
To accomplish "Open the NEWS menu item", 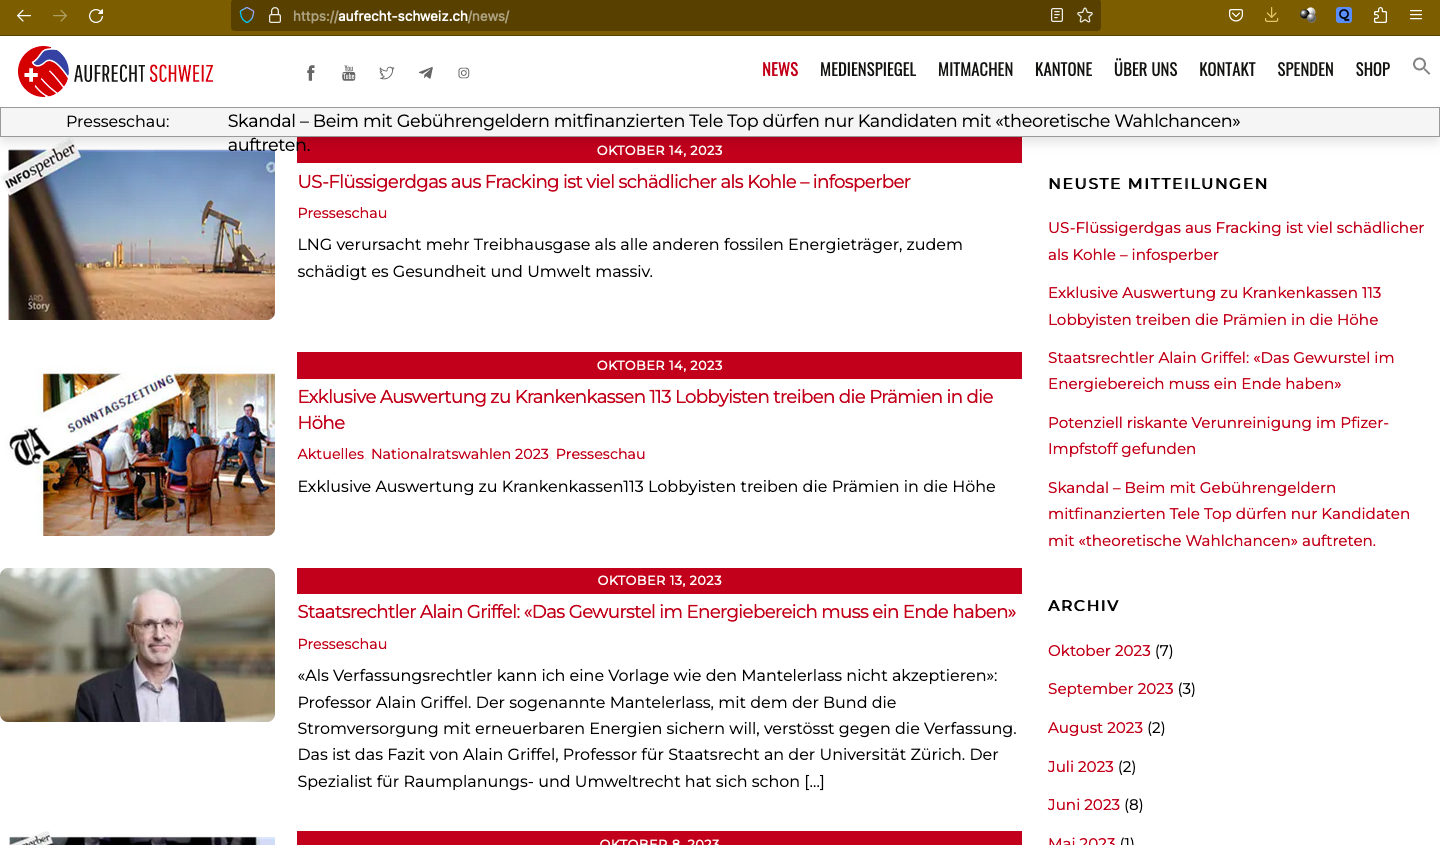I will [780, 69].
